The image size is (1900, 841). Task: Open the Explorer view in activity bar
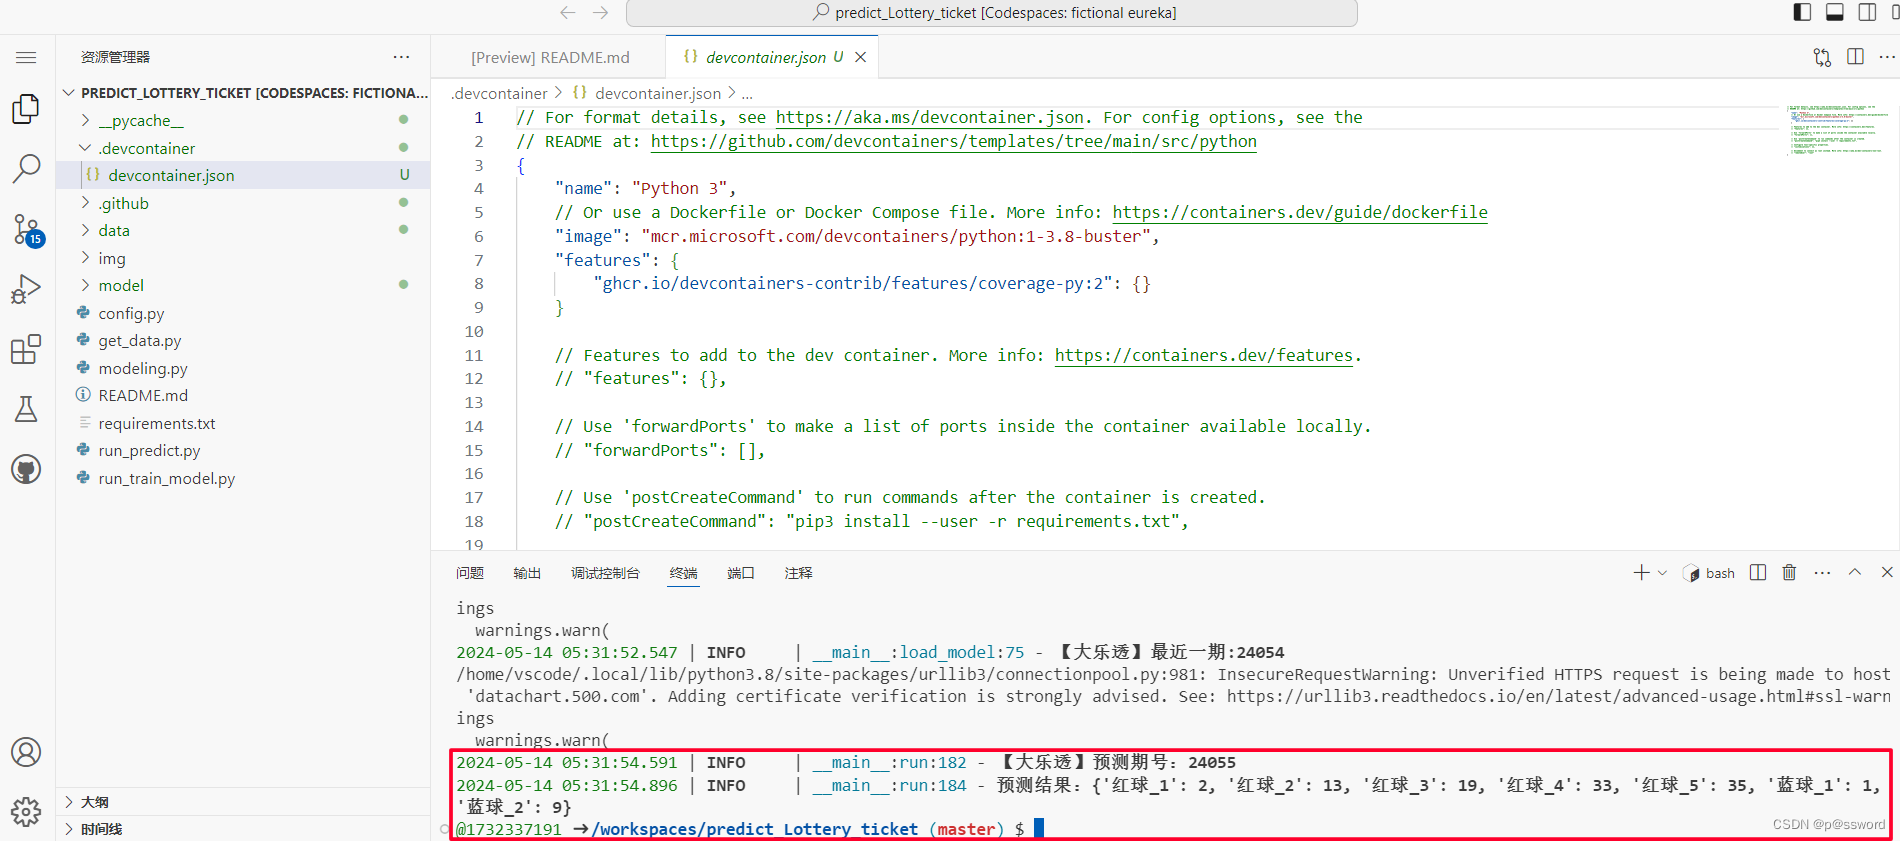(26, 109)
